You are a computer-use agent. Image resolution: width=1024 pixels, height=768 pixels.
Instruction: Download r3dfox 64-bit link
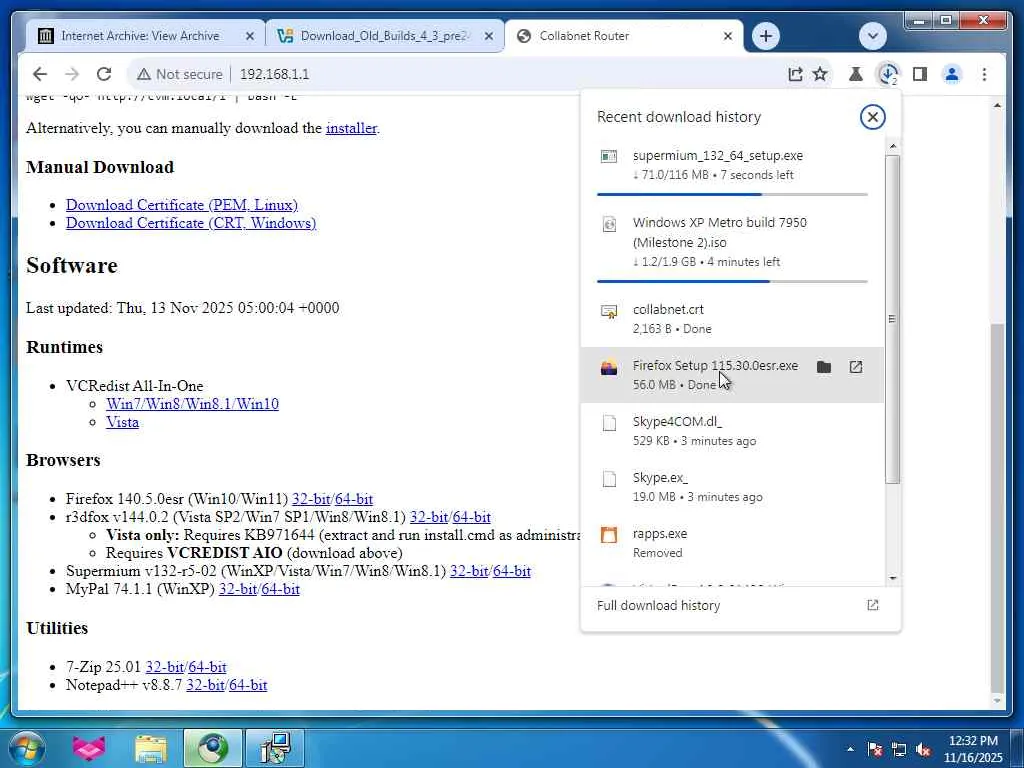click(472, 517)
